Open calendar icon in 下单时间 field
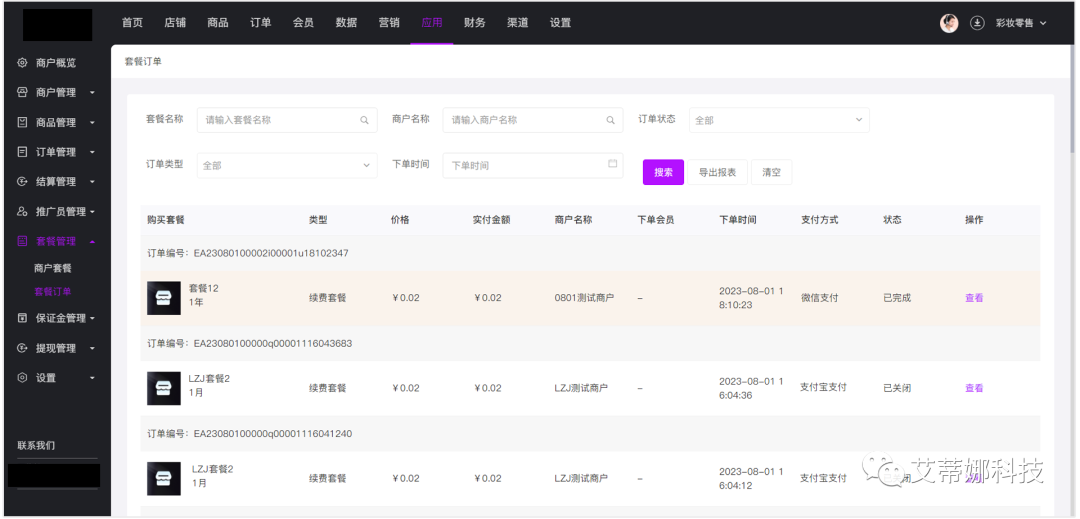The height and width of the screenshot is (519, 1080). coord(612,164)
